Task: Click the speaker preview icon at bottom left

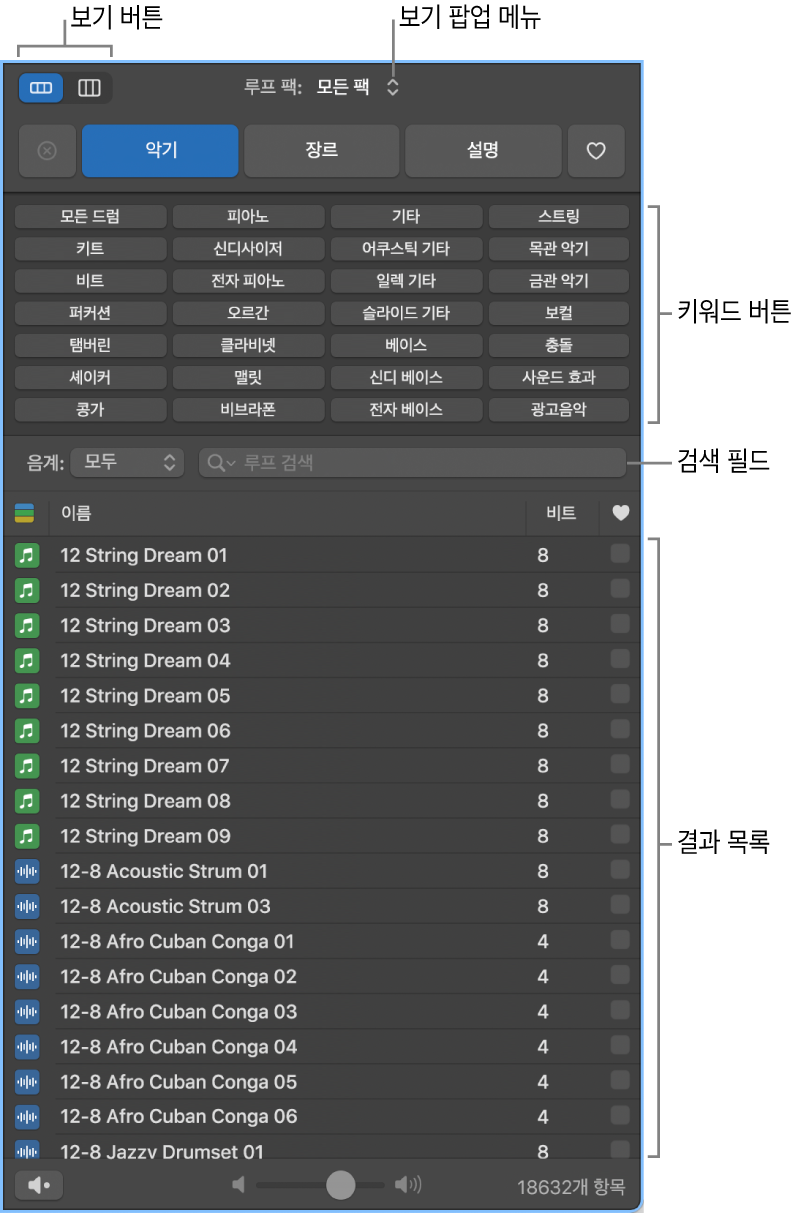Action: [x=39, y=1185]
